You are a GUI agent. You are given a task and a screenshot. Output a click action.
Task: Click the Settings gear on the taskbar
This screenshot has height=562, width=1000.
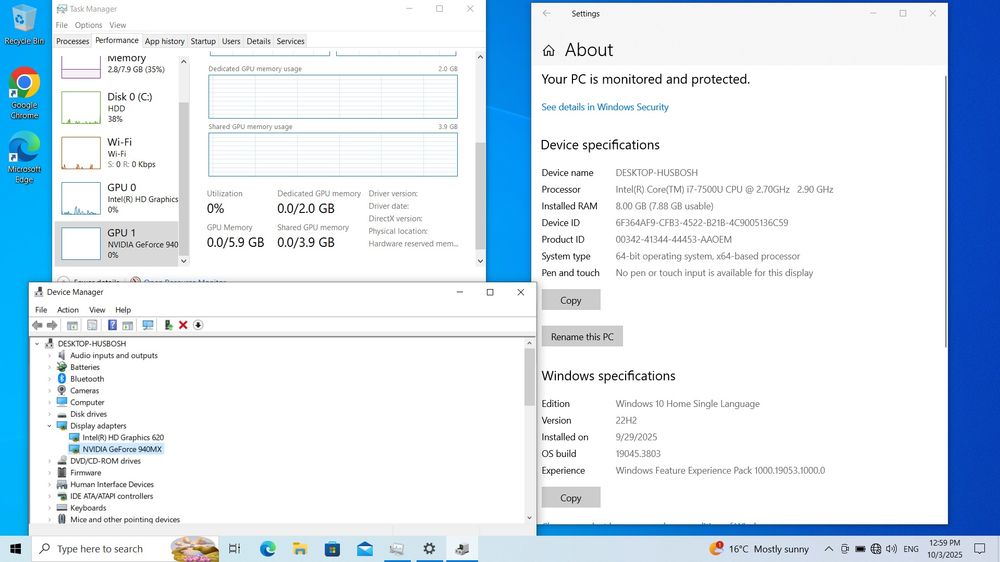point(429,549)
